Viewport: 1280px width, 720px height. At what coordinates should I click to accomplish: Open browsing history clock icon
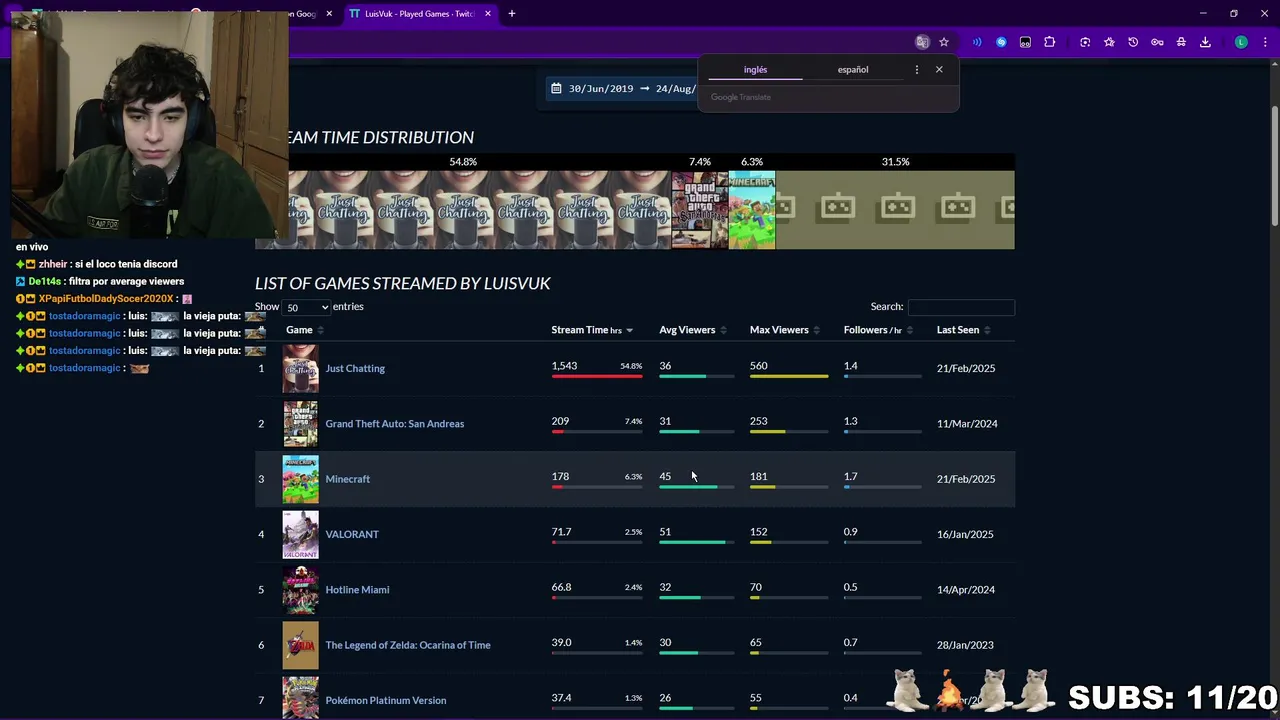click(1133, 42)
